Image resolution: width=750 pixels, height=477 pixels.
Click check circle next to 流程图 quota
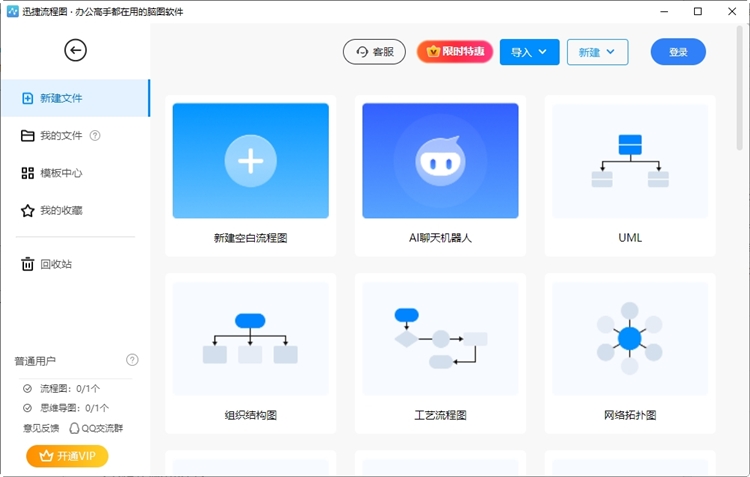27,388
